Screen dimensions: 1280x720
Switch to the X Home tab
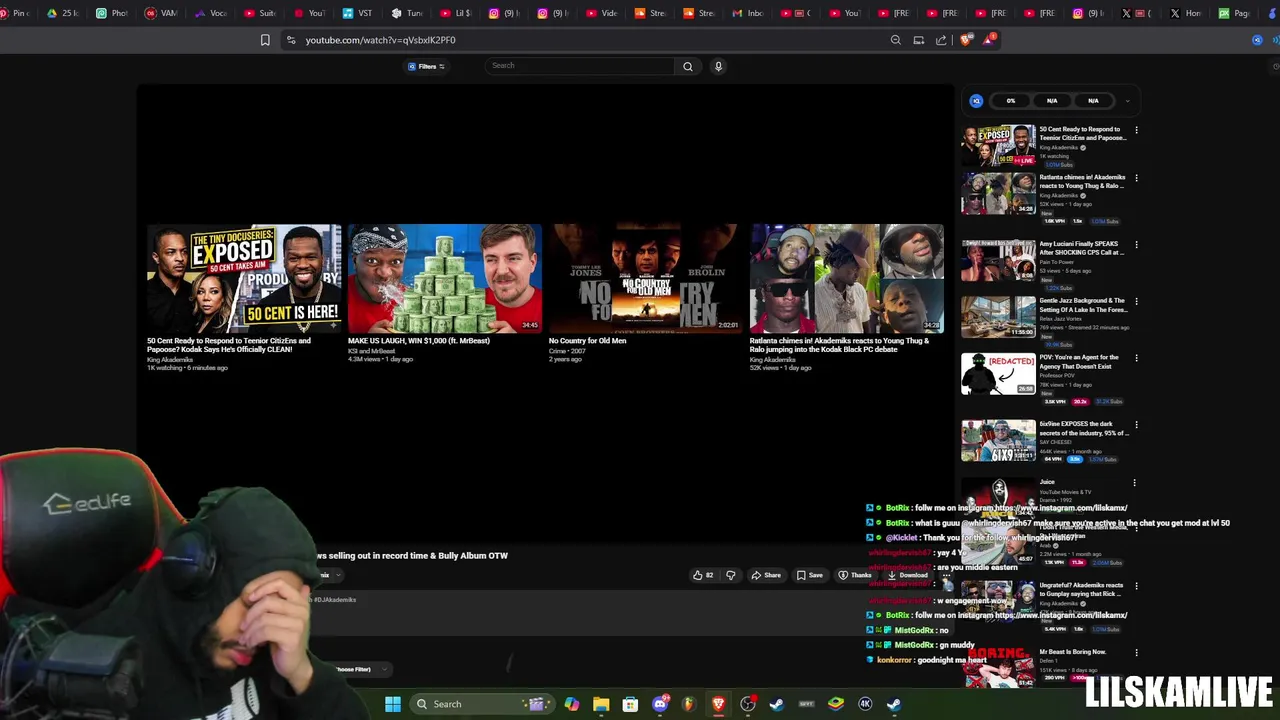point(1185,13)
